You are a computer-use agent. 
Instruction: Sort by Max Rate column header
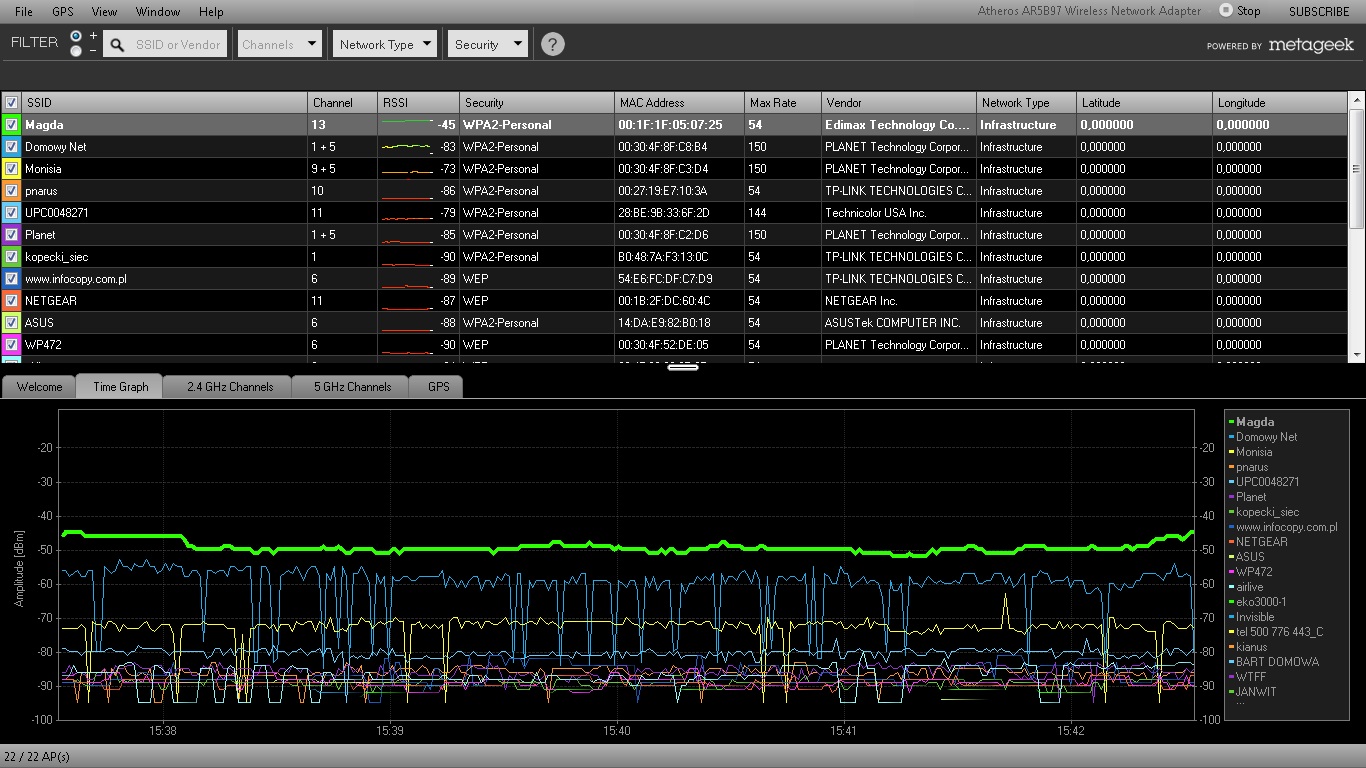click(783, 102)
